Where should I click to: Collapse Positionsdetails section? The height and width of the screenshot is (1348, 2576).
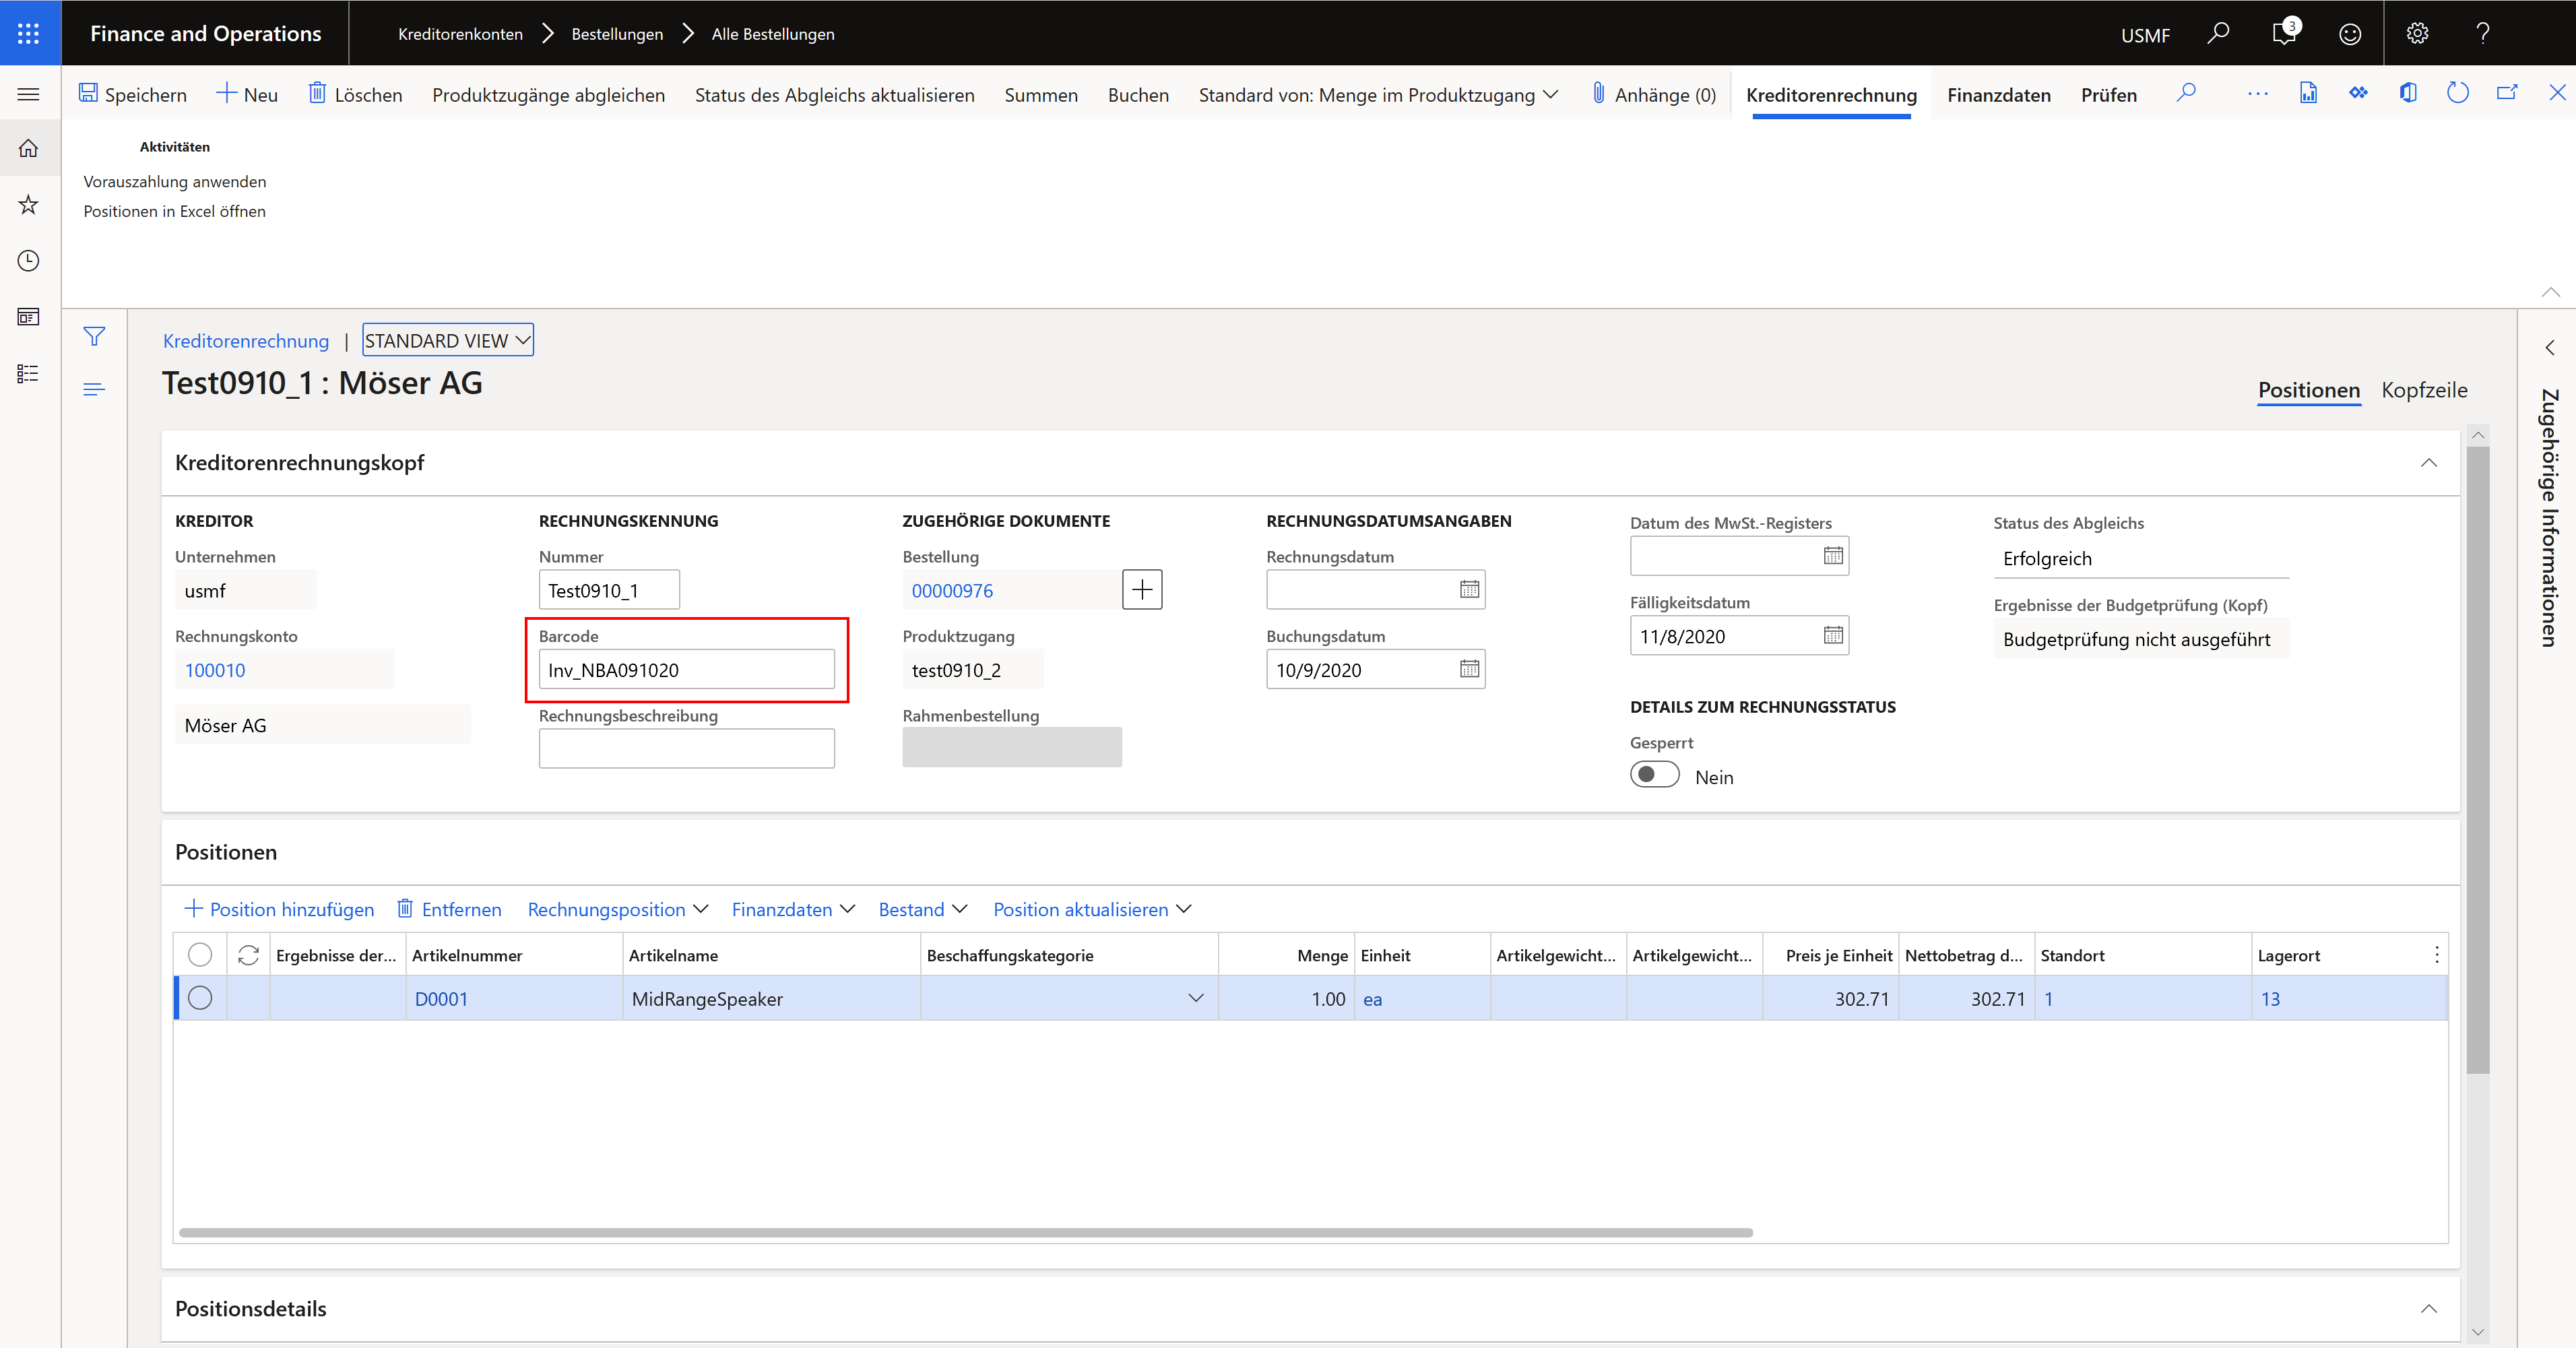click(2429, 1309)
